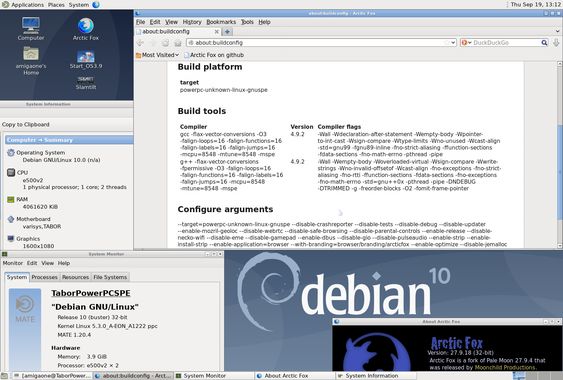Viewport: 563px width, 380px height.
Task: Select the about:buildconfig browser tab
Action: [178, 32]
